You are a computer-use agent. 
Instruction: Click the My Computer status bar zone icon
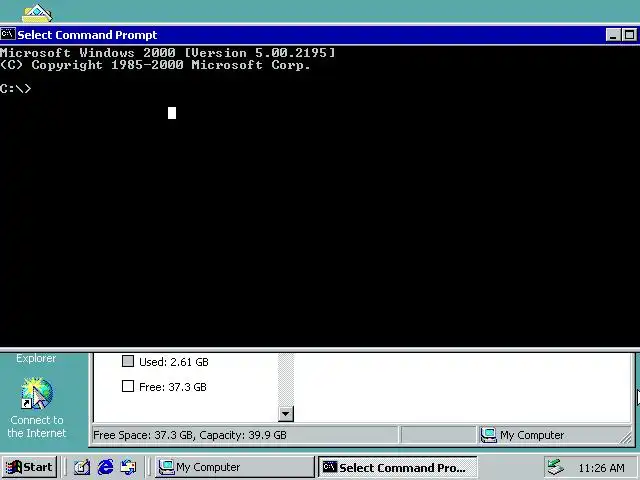489,435
